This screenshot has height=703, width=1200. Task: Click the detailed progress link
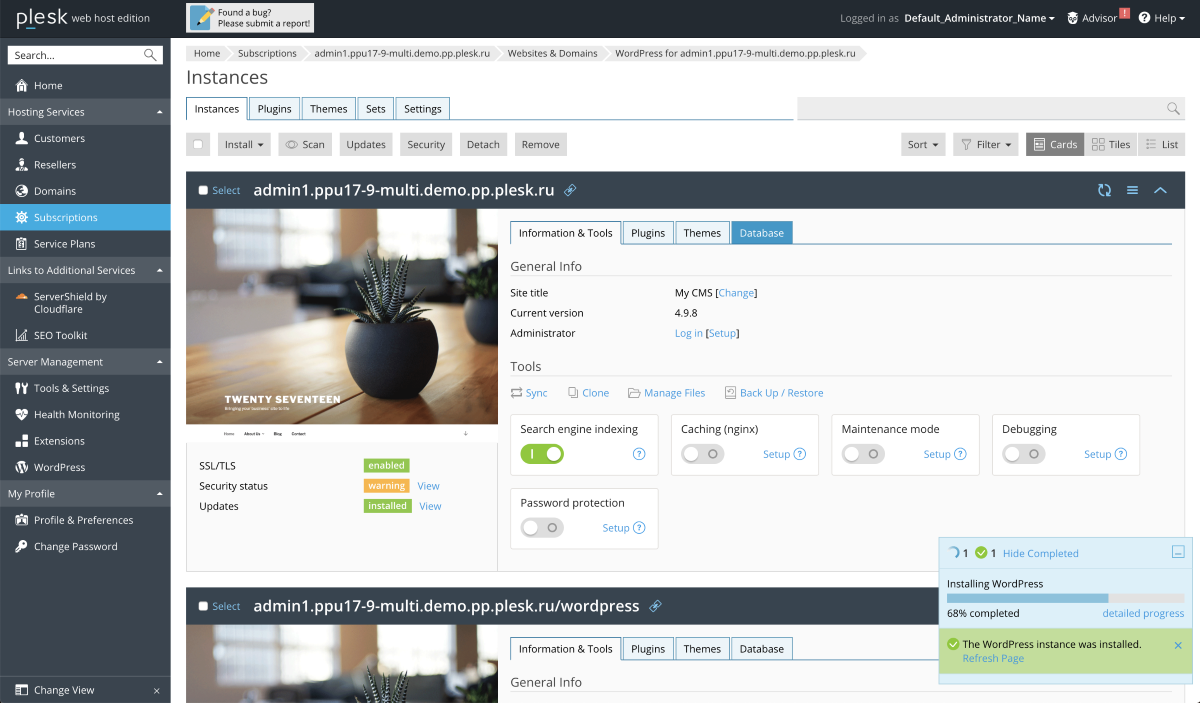click(x=1142, y=613)
